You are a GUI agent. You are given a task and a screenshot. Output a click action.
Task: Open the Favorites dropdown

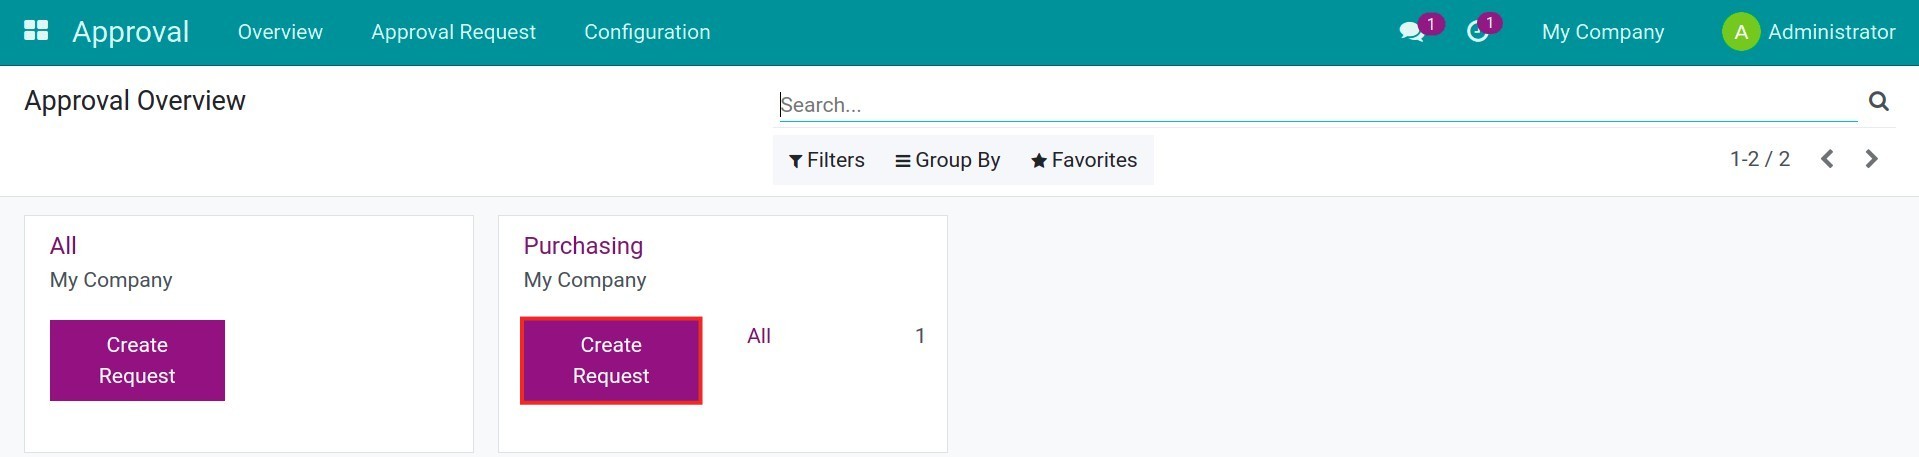point(1083,160)
